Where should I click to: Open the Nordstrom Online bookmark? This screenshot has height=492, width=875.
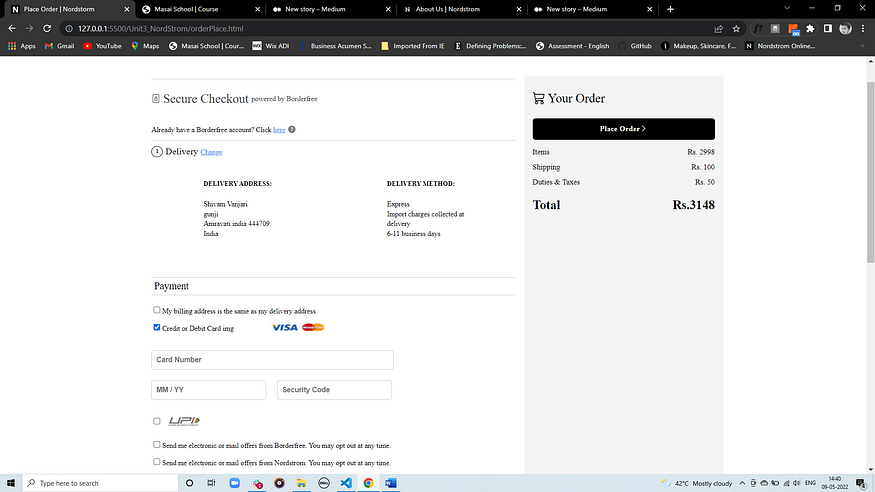point(780,46)
